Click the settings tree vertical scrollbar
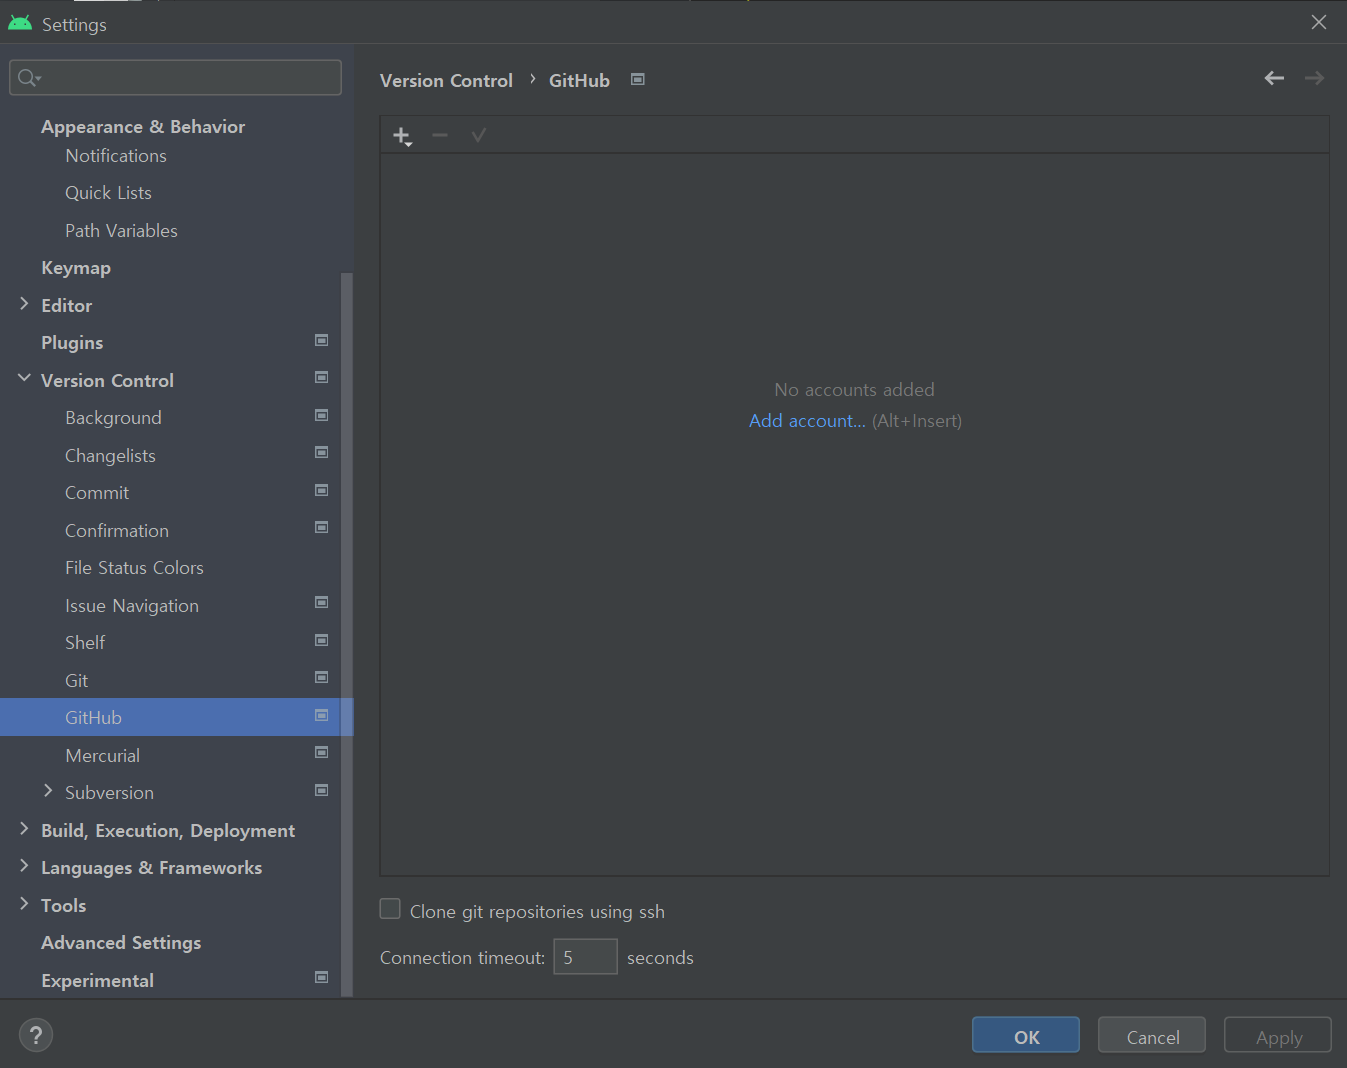1347x1068 pixels. click(347, 634)
